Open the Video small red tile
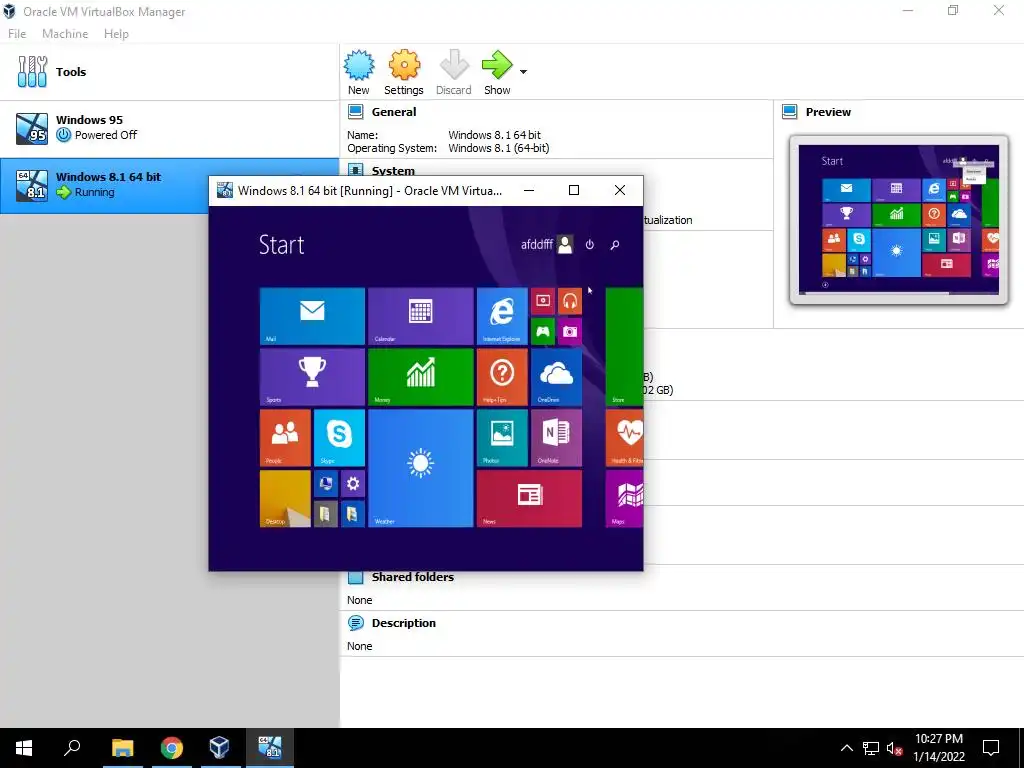Image resolution: width=1024 pixels, height=768 pixels. click(543, 301)
